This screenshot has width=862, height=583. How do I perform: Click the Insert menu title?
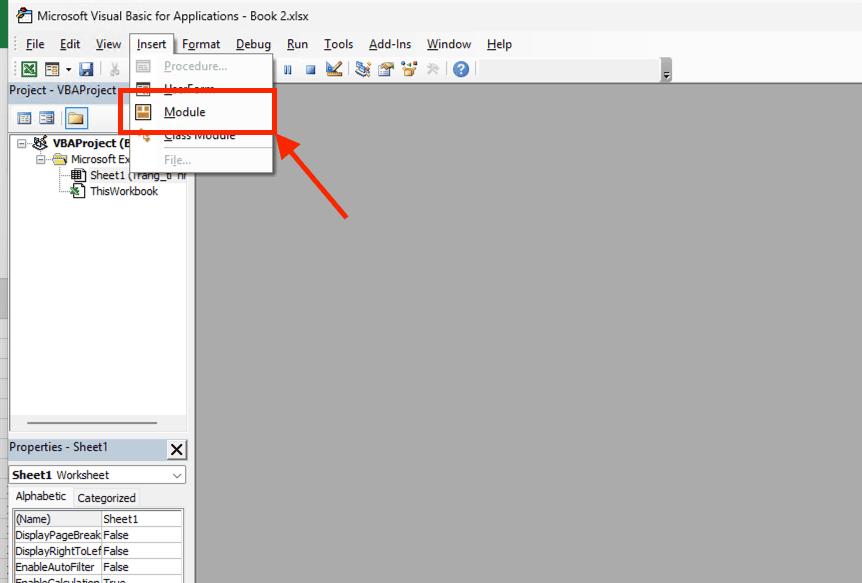point(152,44)
